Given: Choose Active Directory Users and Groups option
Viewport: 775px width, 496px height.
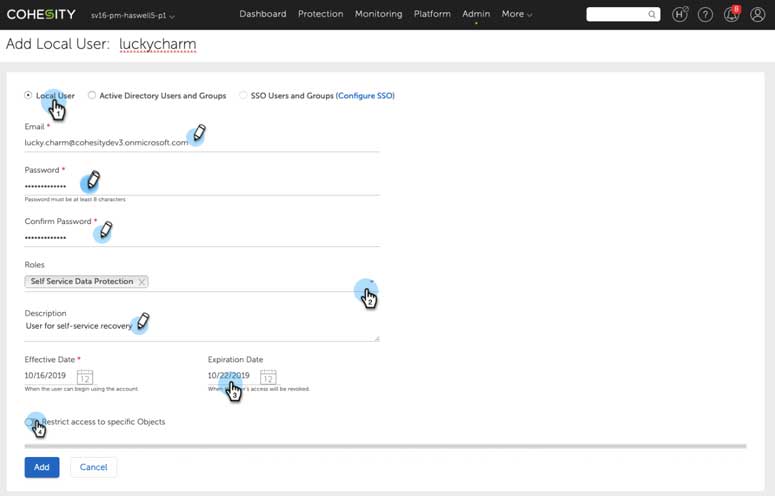Looking at the screenshot, I should click(x=92, y=96).
